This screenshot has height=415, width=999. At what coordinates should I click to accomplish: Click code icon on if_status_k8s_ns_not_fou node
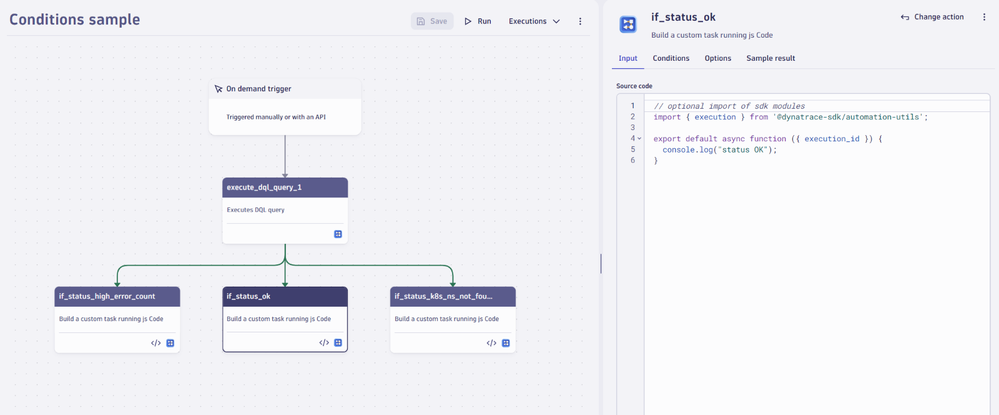[x=492, y=343]
